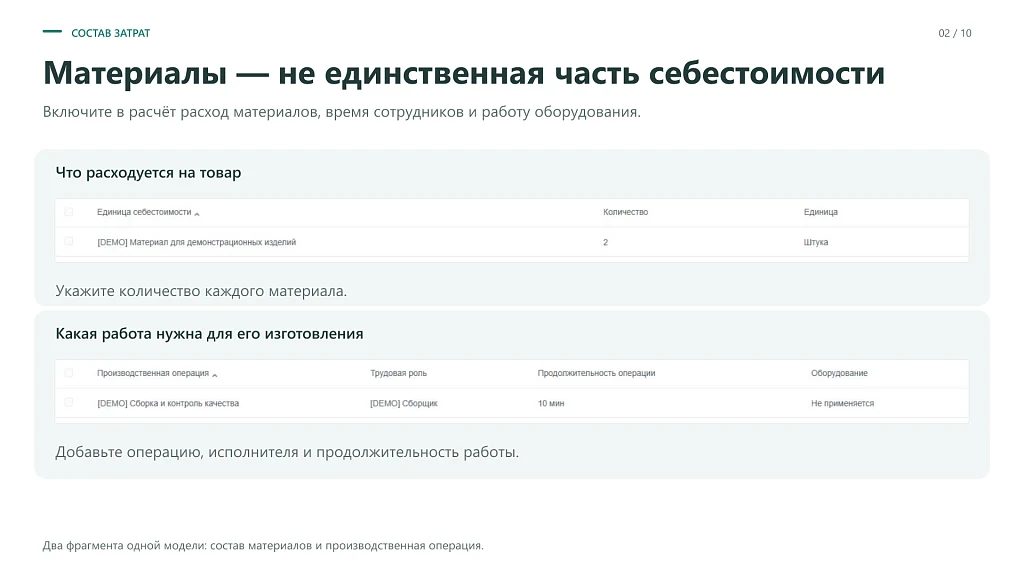This screenshot has height=576, width=1024.
Task: Tick the header checkbox beside Производственная операция
Action: coord(69,373)
